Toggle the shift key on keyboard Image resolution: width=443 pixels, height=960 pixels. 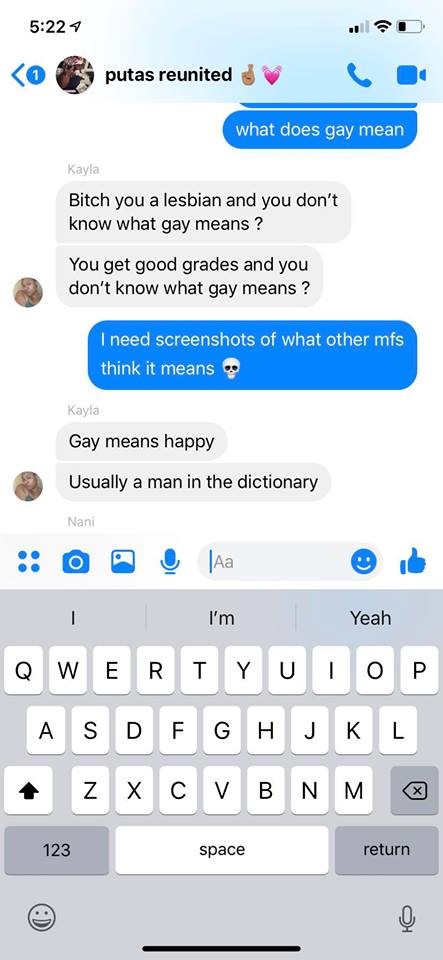[x=28, y=790]
